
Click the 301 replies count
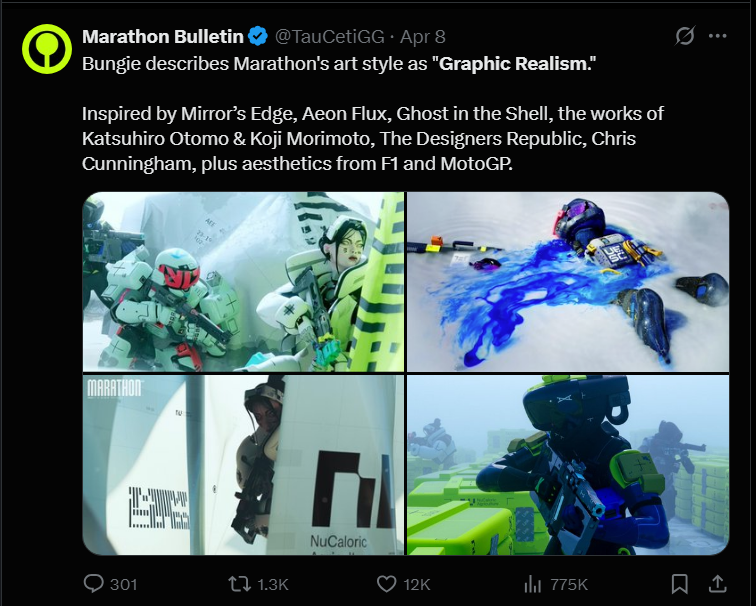[x=123, y=584]
